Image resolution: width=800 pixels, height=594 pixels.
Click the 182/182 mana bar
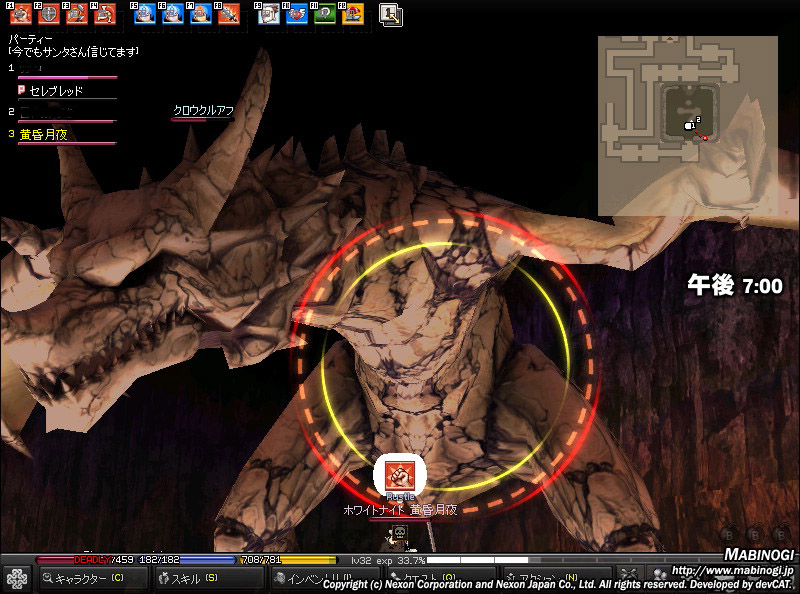click(x=186, y=560)
